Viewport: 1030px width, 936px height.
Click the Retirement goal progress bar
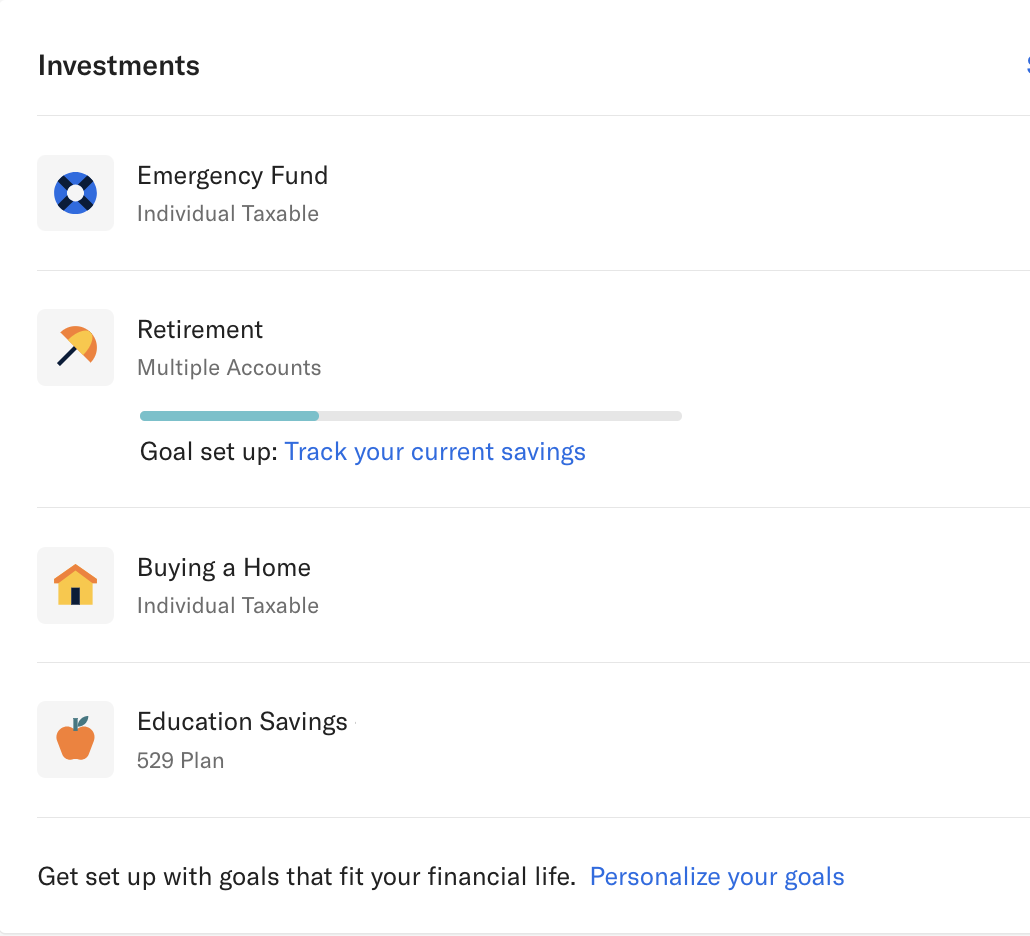(x=500, y=415)
